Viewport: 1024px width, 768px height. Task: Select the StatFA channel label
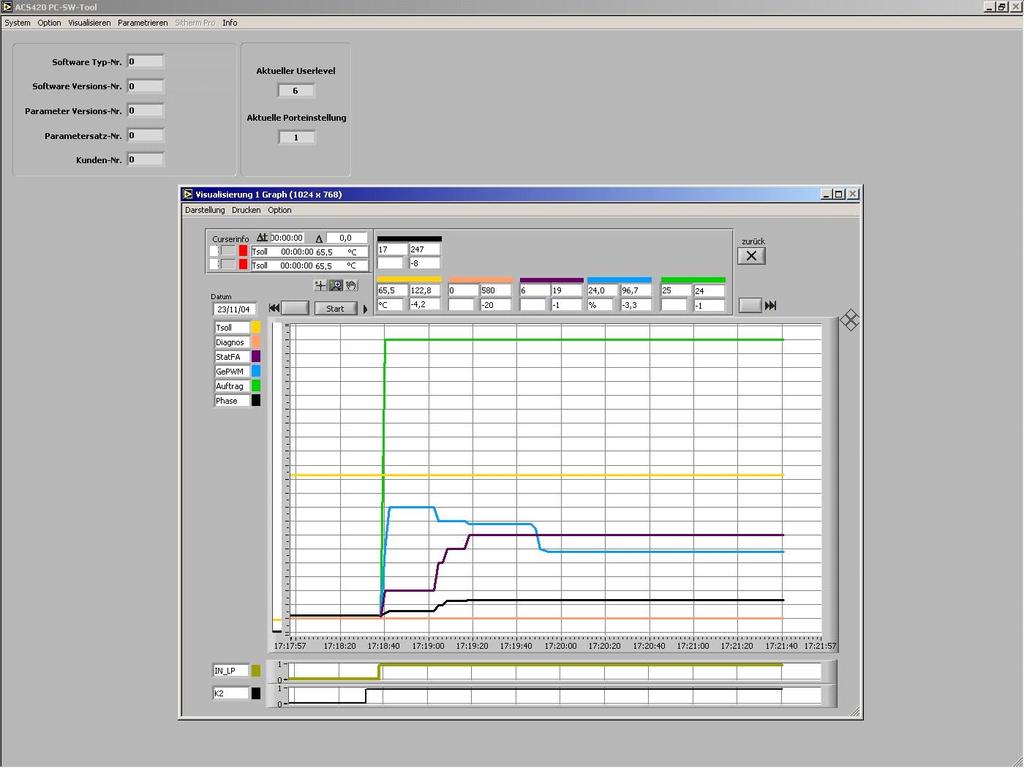coord(232,357)
